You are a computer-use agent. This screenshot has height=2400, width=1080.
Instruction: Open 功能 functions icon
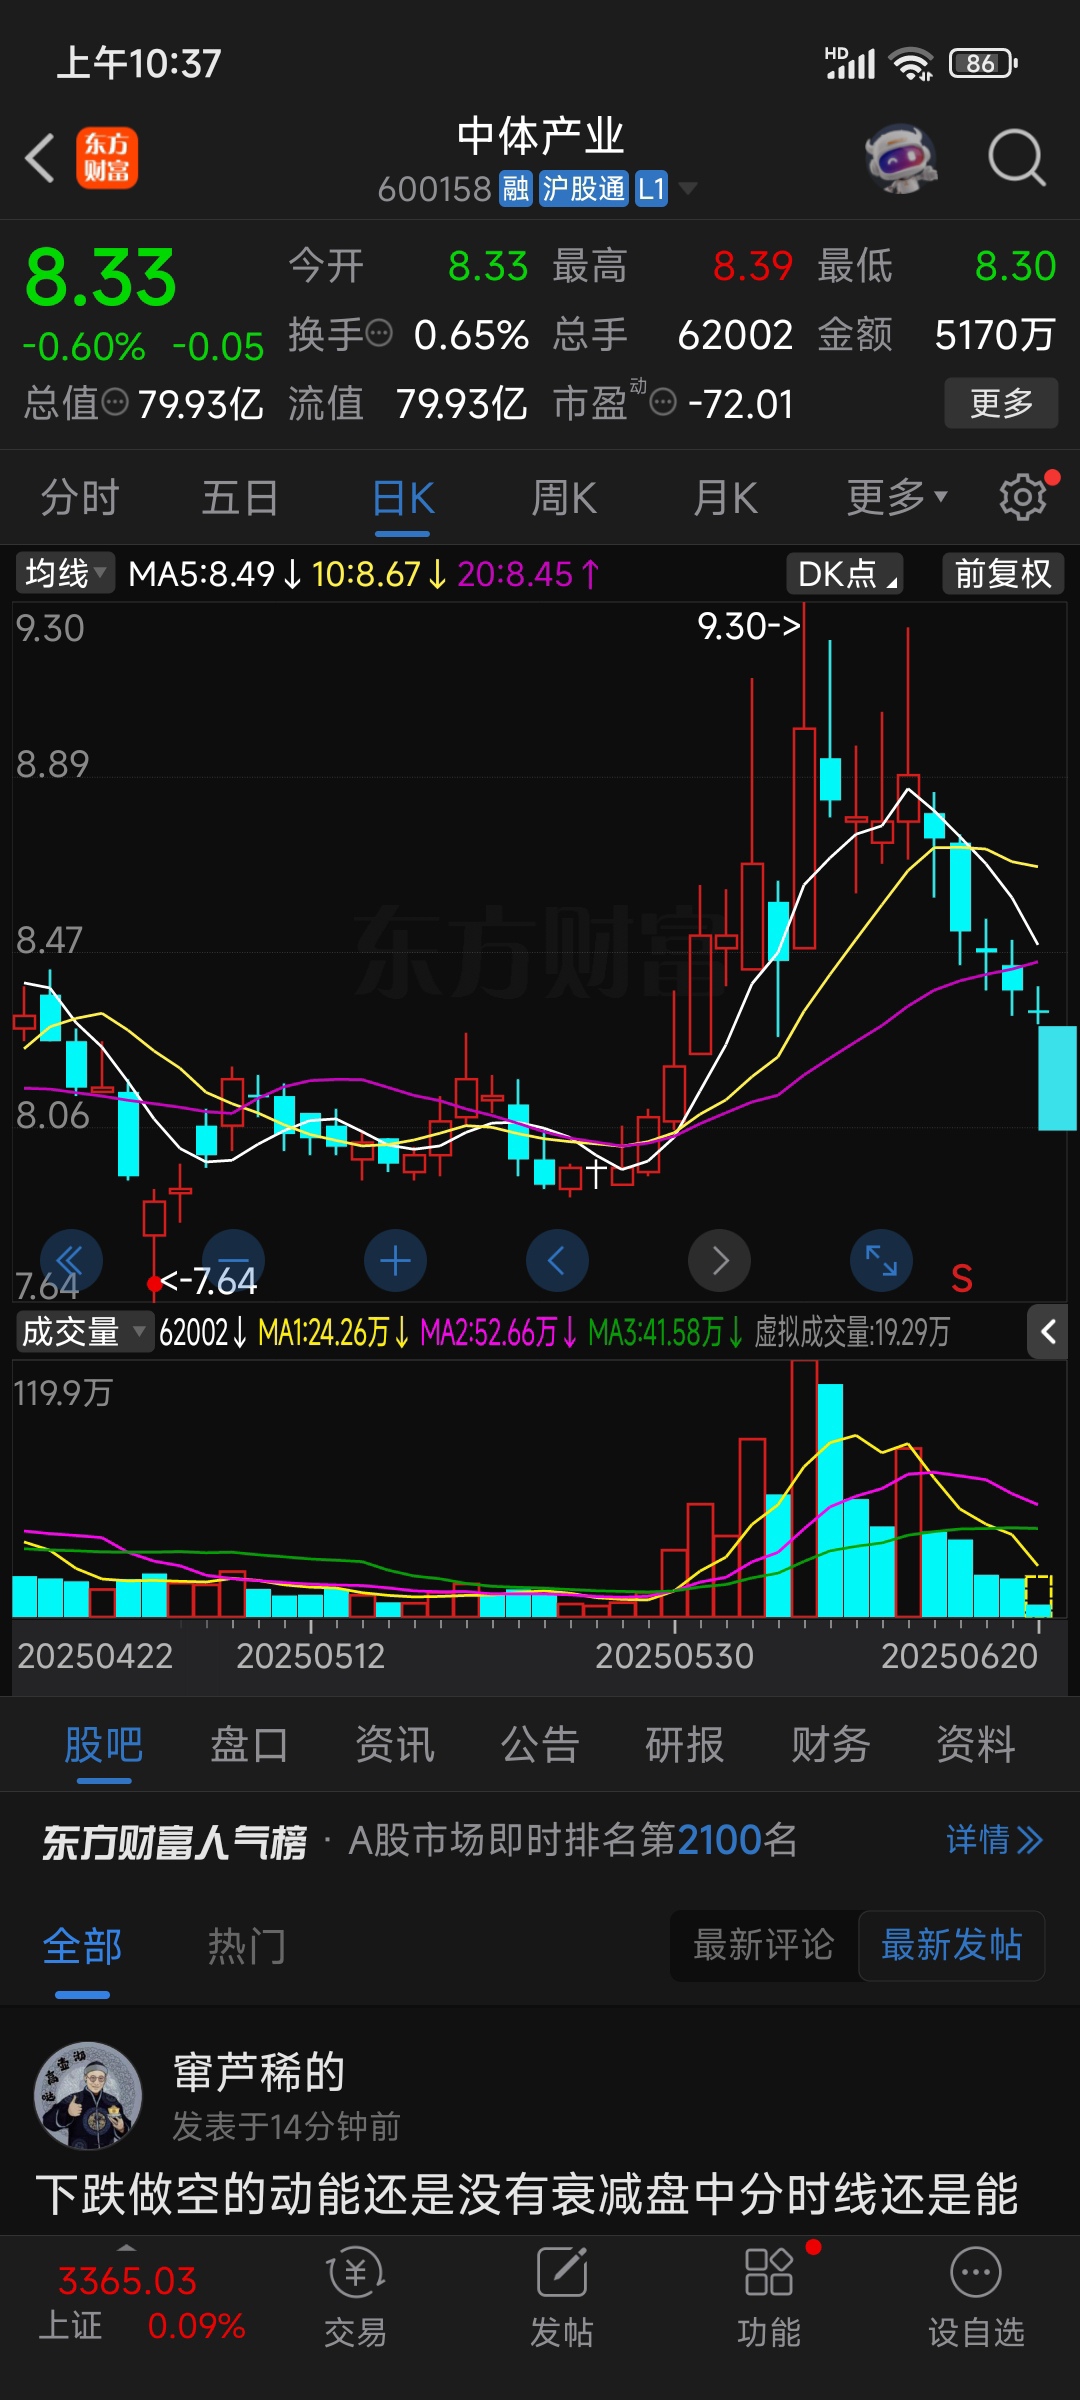click(x=769, y=2295)
